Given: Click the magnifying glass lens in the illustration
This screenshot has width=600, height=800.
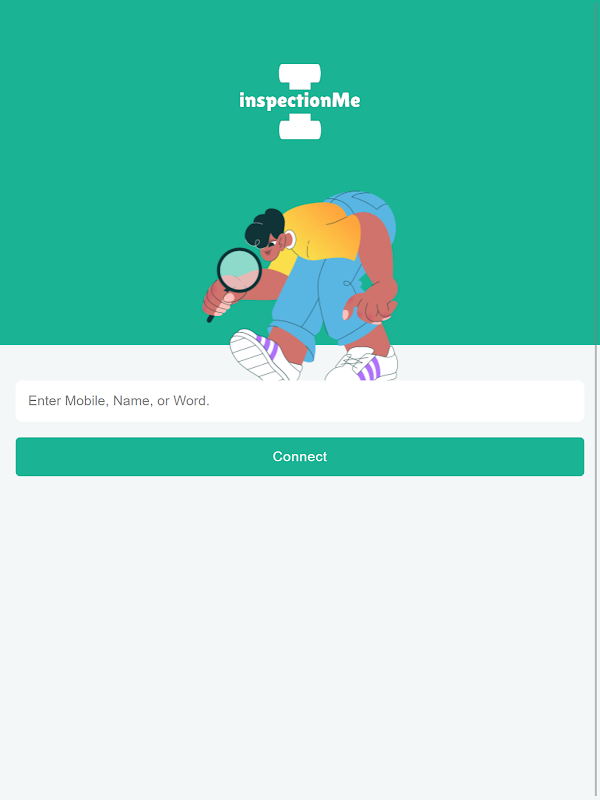Looking at the screenshot, I should pos(239,270).
